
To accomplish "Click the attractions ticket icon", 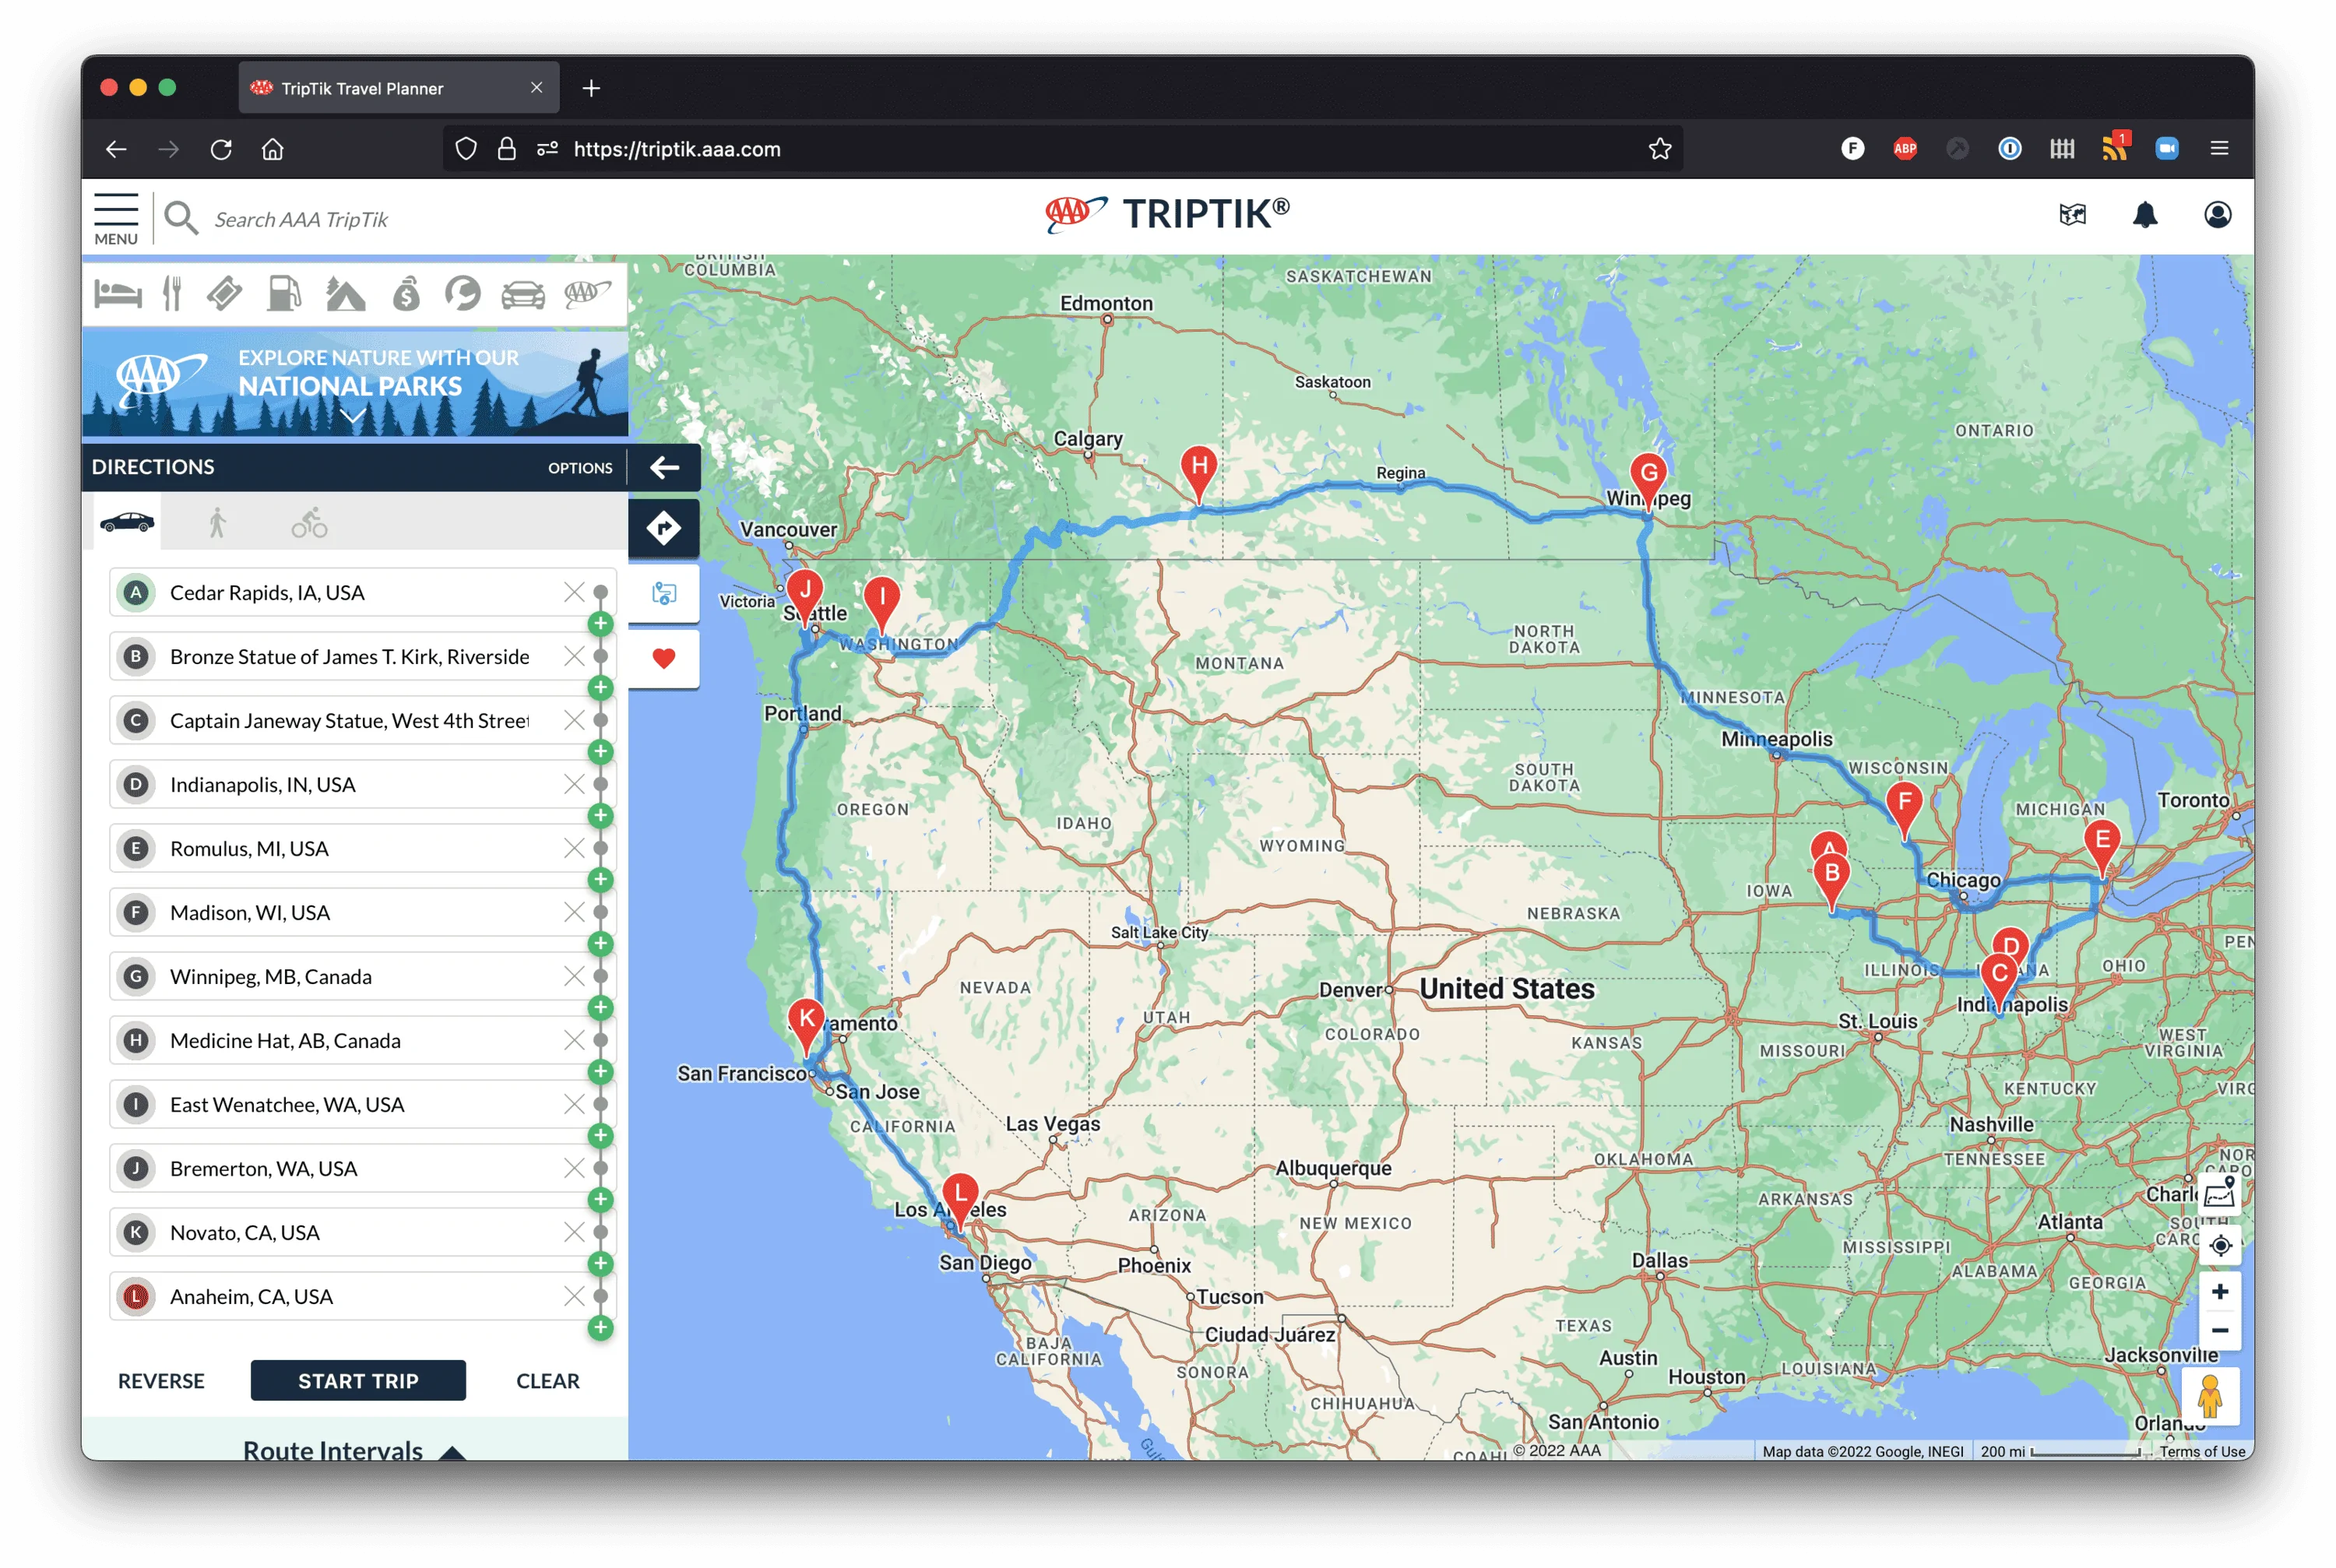I will [225, 294].
